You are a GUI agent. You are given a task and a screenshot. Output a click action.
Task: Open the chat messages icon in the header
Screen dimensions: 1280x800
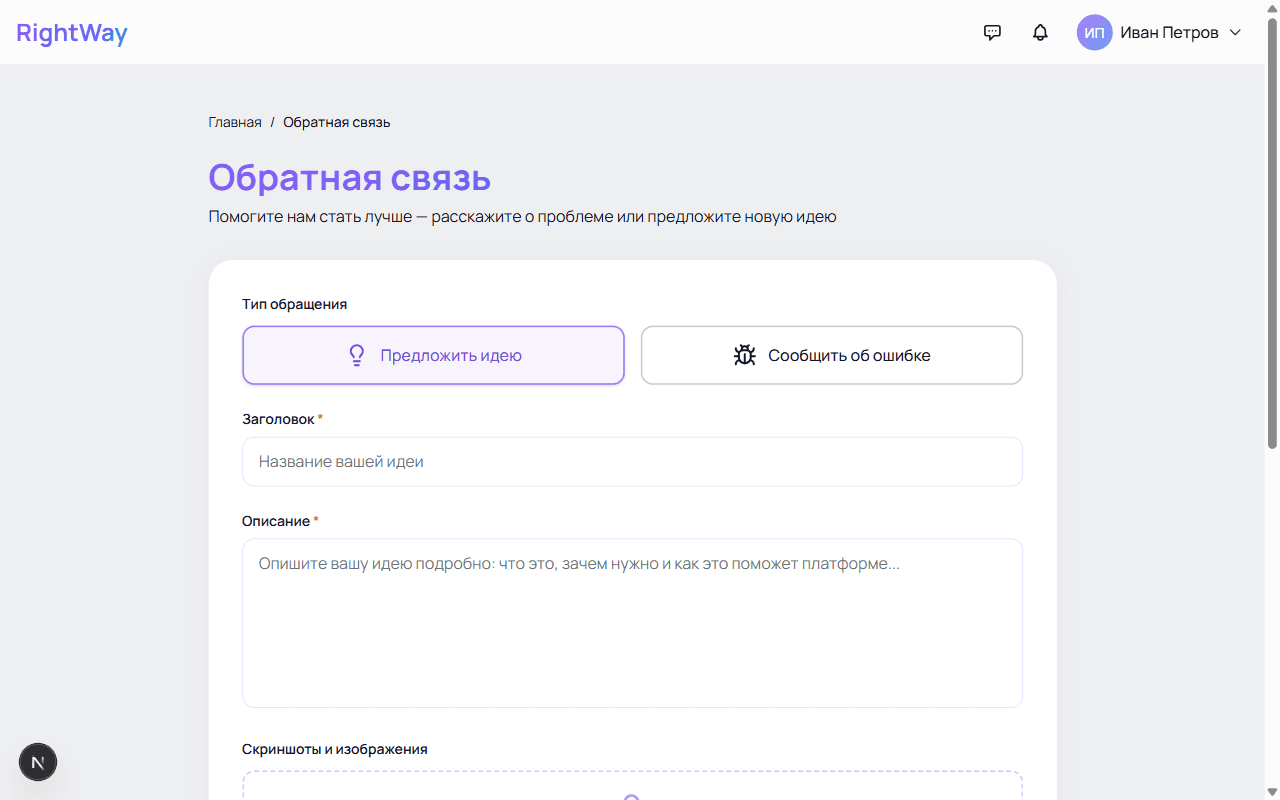click(x=992, y=32)
